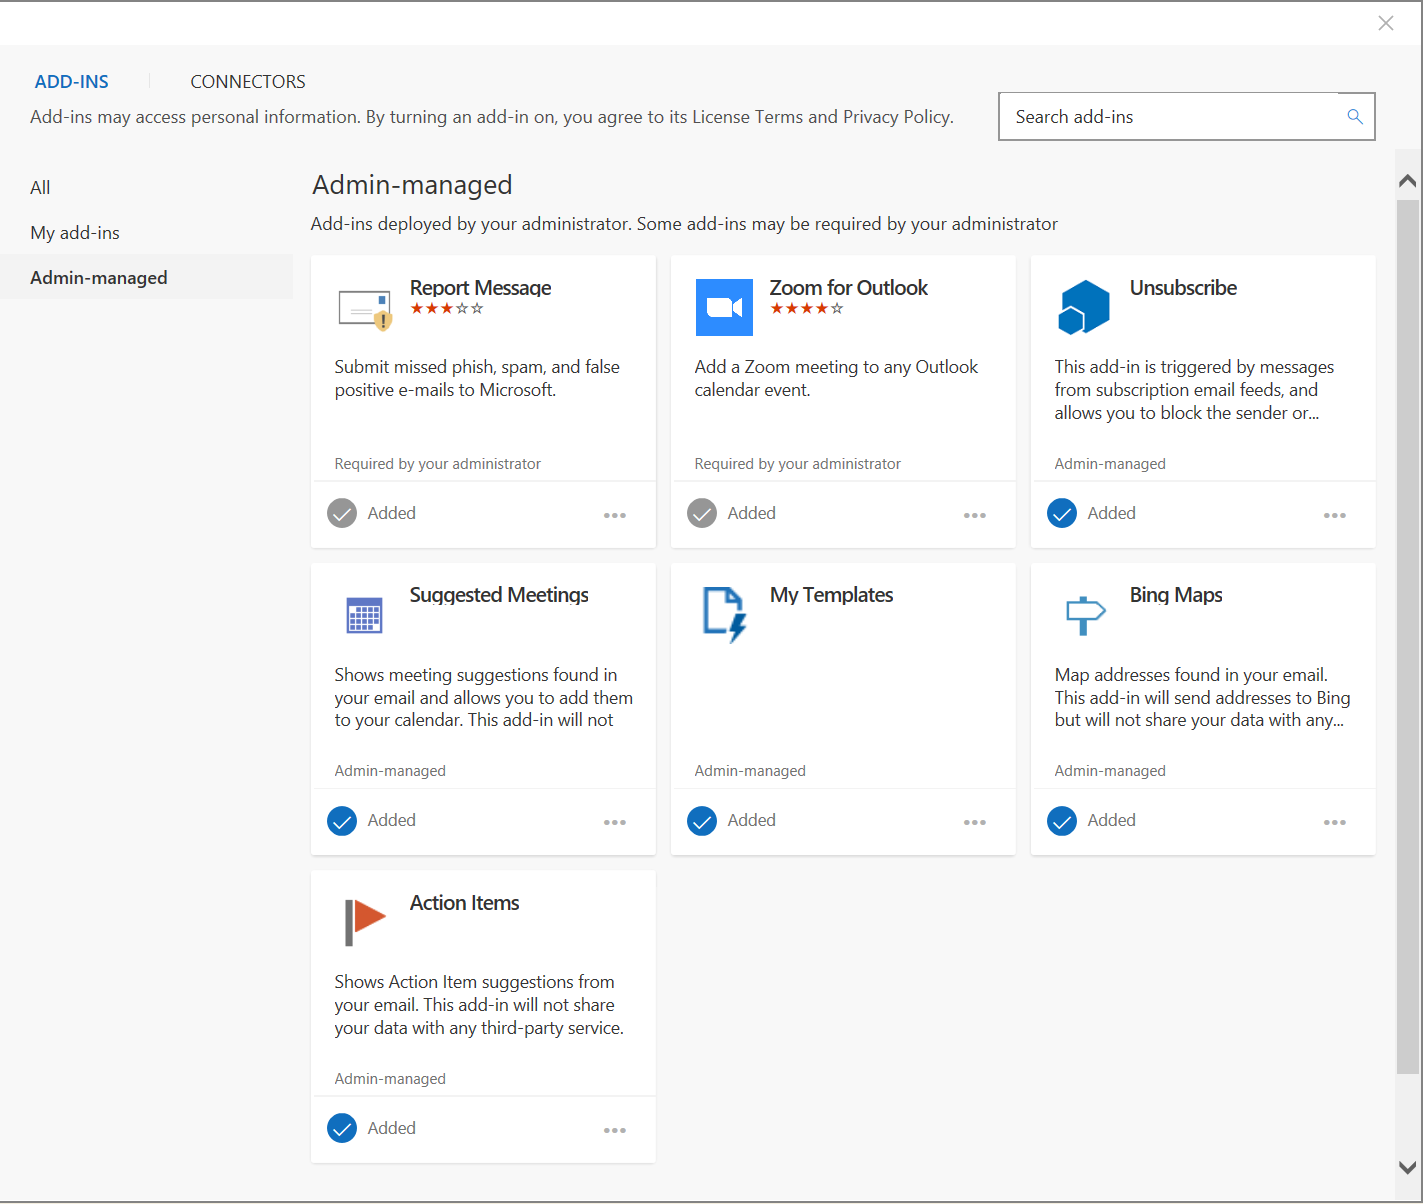Open the My add-ins category

click(x=75, y=232)
